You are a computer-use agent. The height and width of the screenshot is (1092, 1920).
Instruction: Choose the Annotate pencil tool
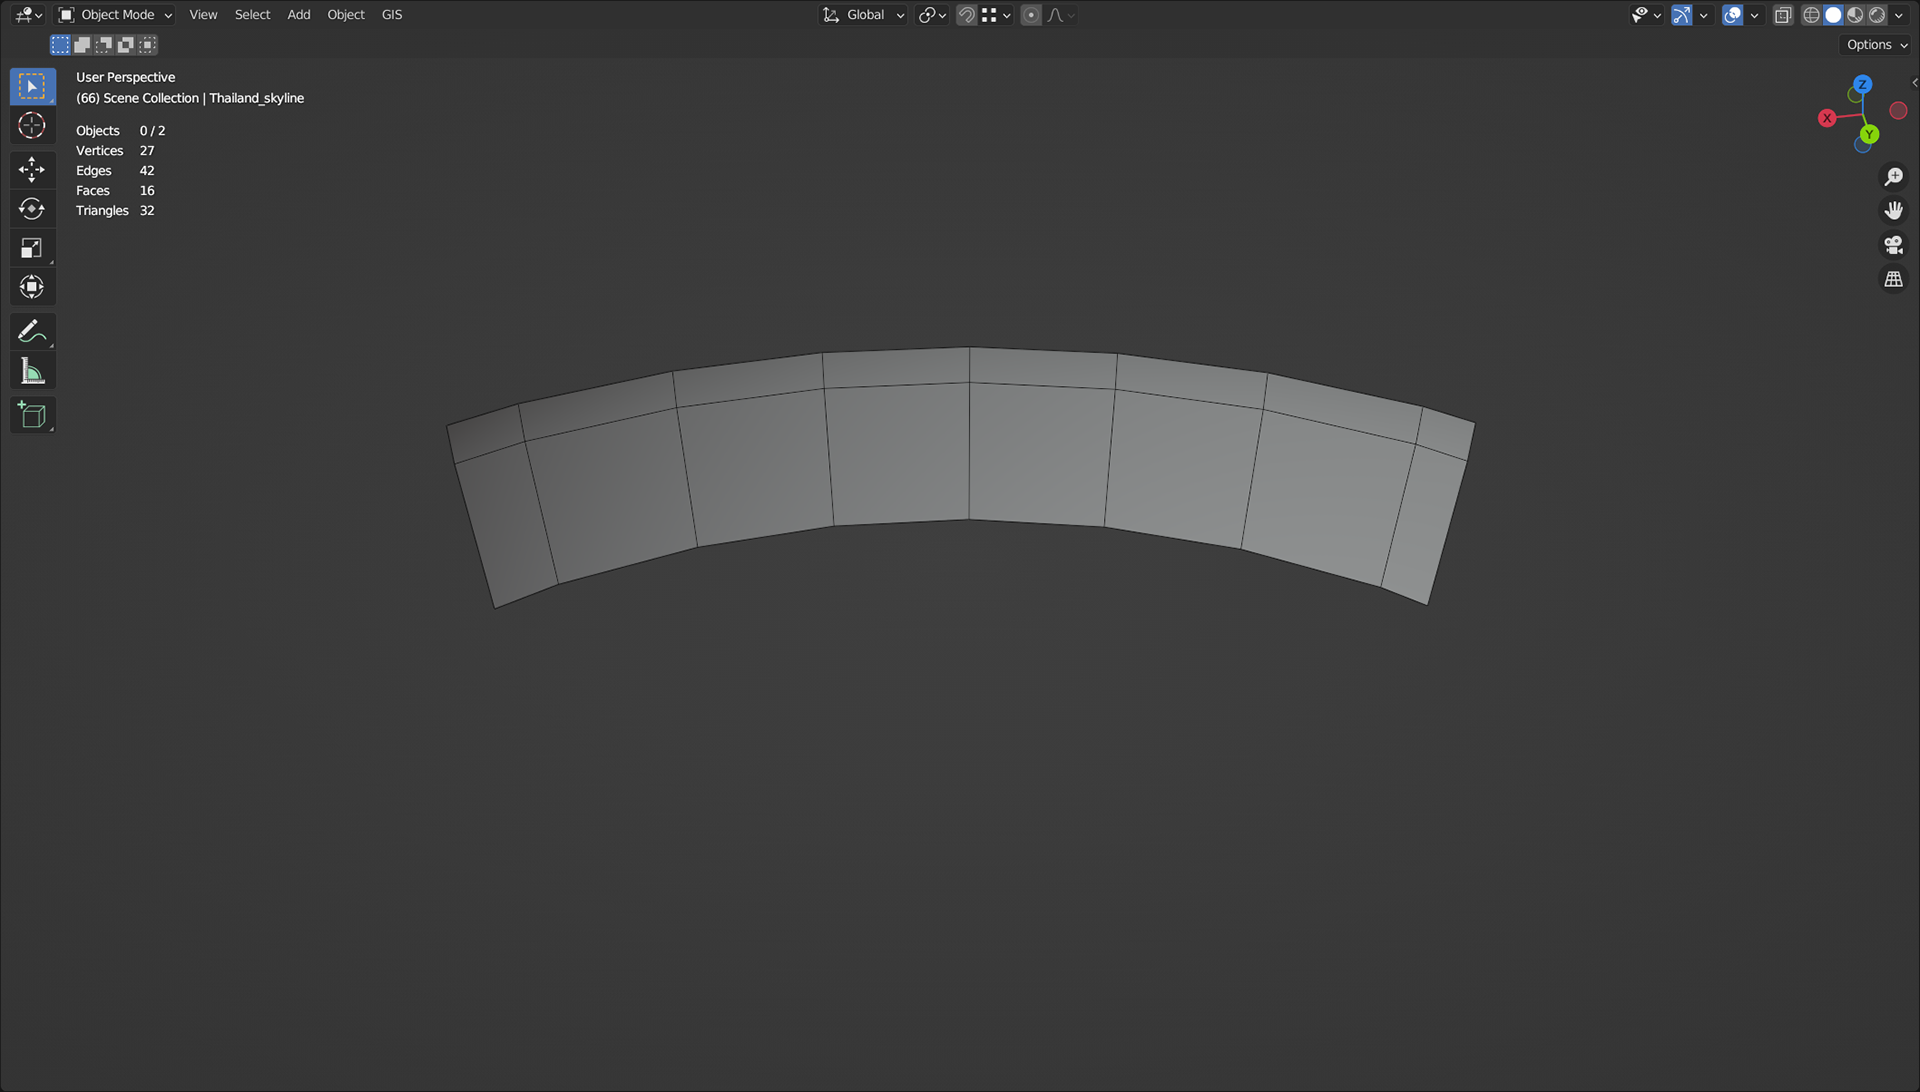pos(32,331)
